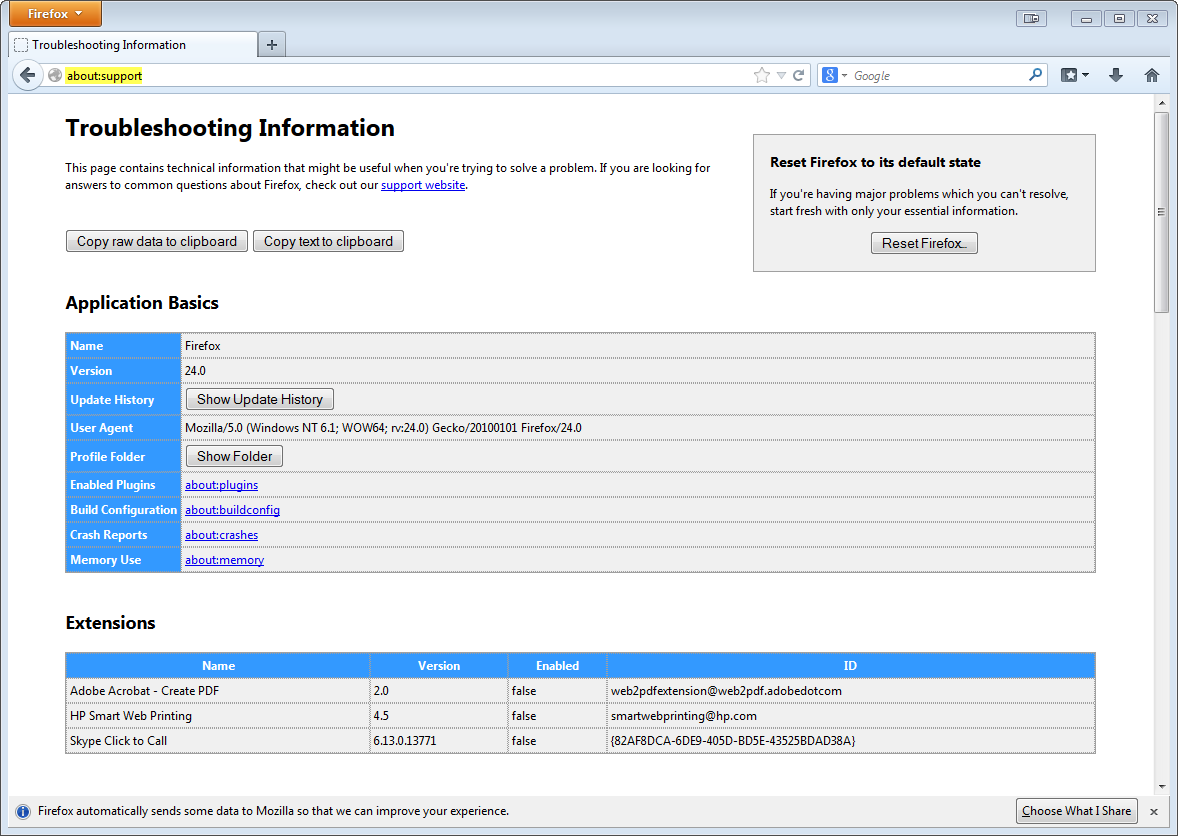This screenshot has height=836, width=1178.
Task: Open the about:crashes link
Action: click(222, 535)
